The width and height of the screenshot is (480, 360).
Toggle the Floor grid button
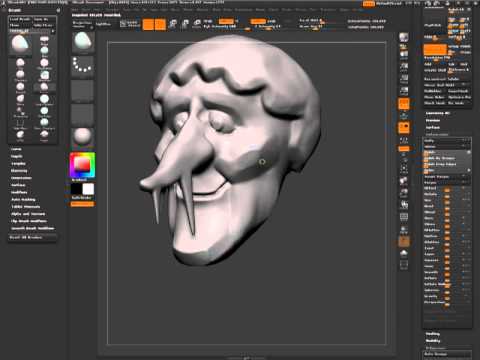click(x=404, y=116)
